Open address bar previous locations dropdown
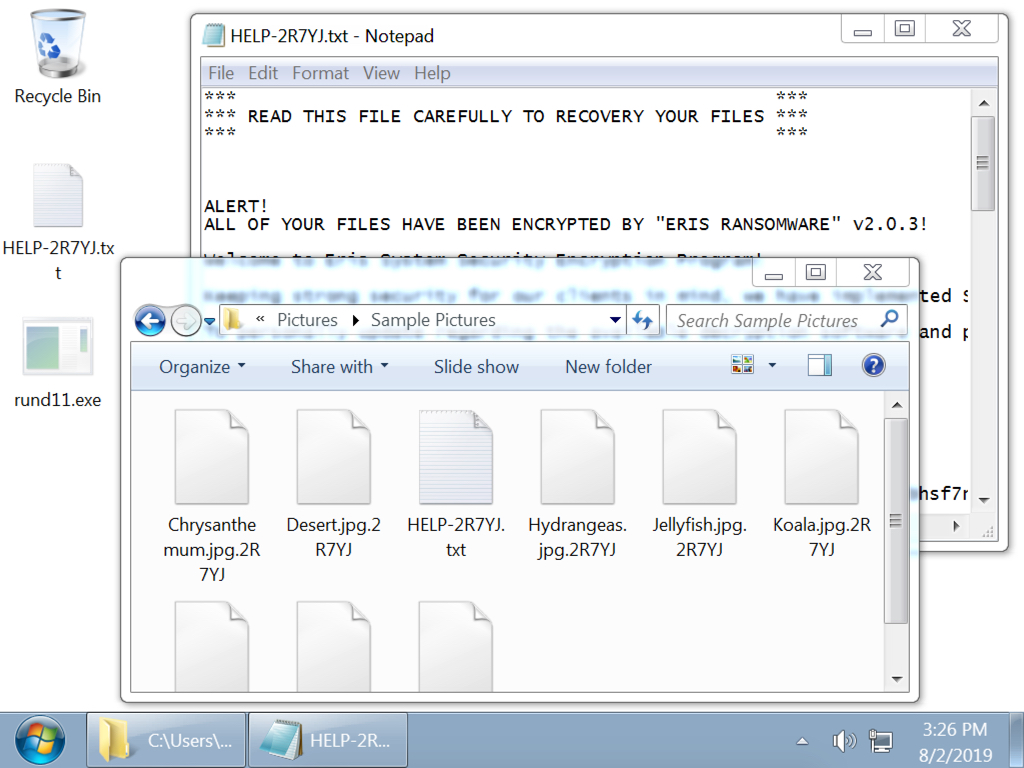 pos(615,320)
